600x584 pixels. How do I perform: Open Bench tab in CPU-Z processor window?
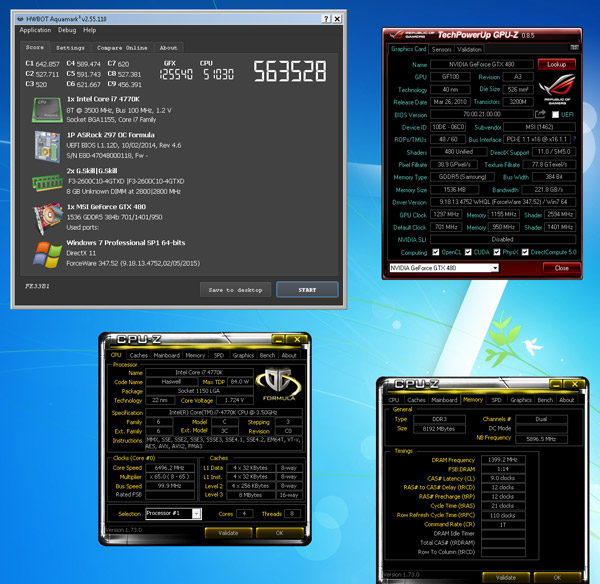267,355
